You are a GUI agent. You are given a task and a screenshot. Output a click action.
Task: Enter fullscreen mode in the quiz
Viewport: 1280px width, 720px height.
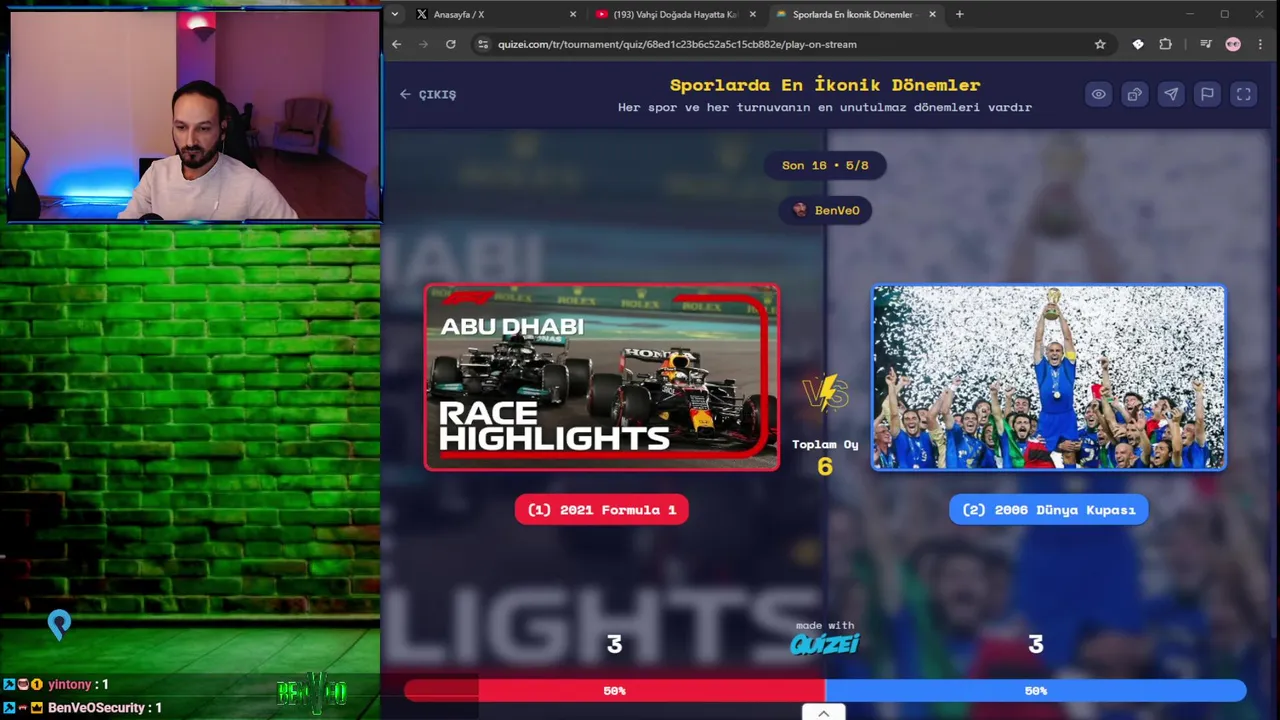(1243, 94)
